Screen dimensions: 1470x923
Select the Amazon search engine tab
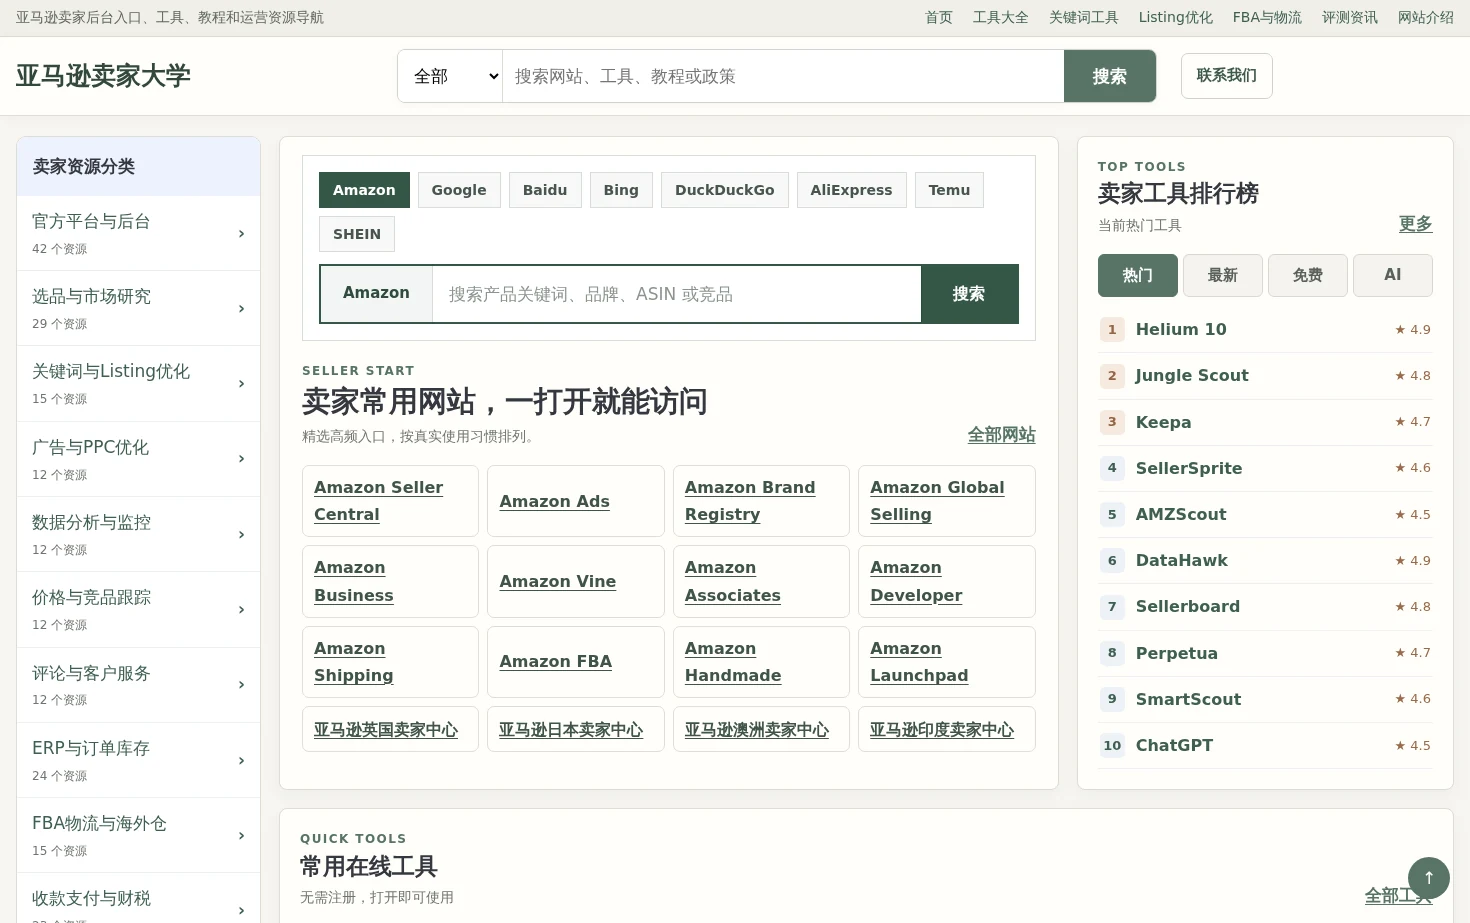[364, 190]
